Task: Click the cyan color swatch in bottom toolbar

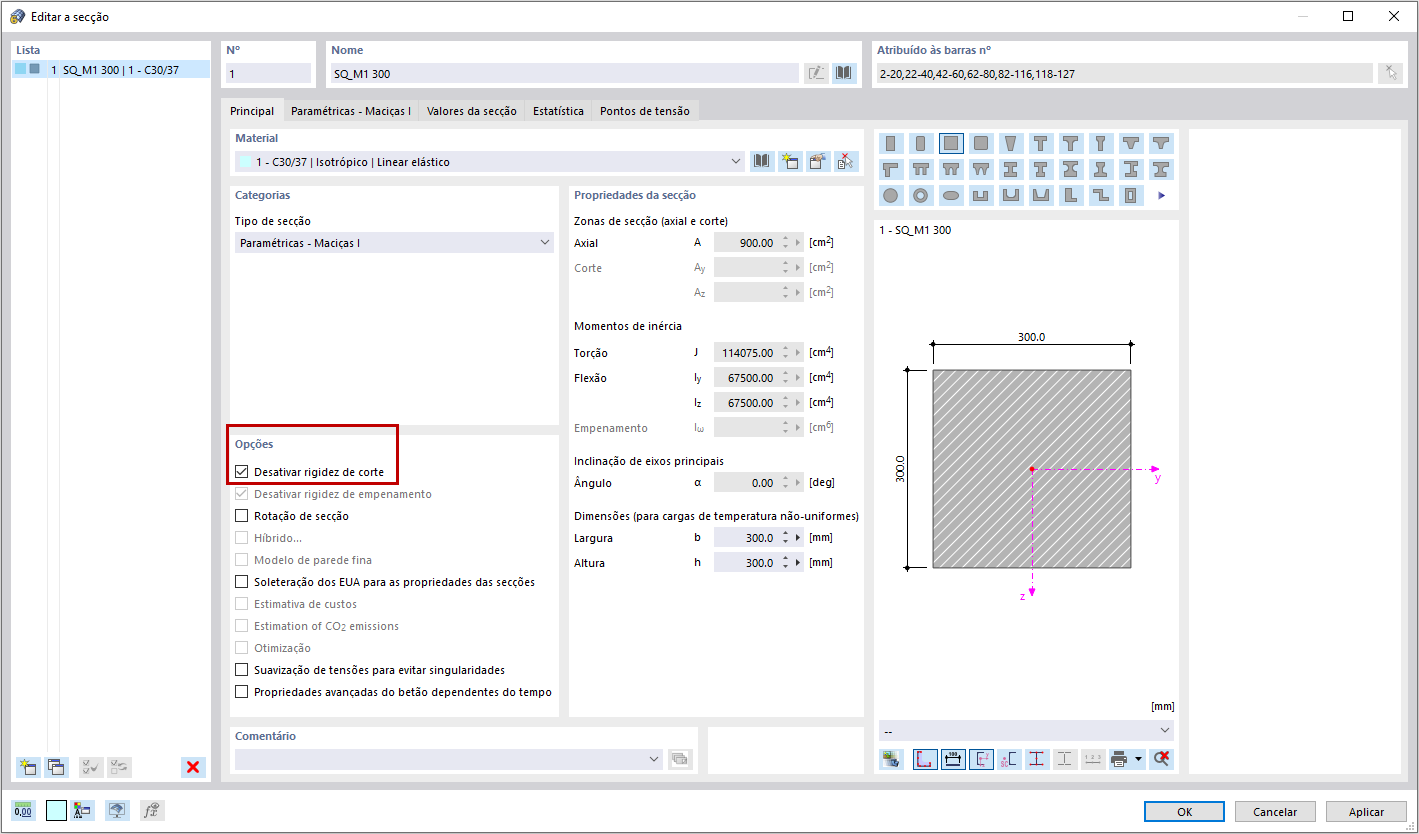Action: point(56,811)
